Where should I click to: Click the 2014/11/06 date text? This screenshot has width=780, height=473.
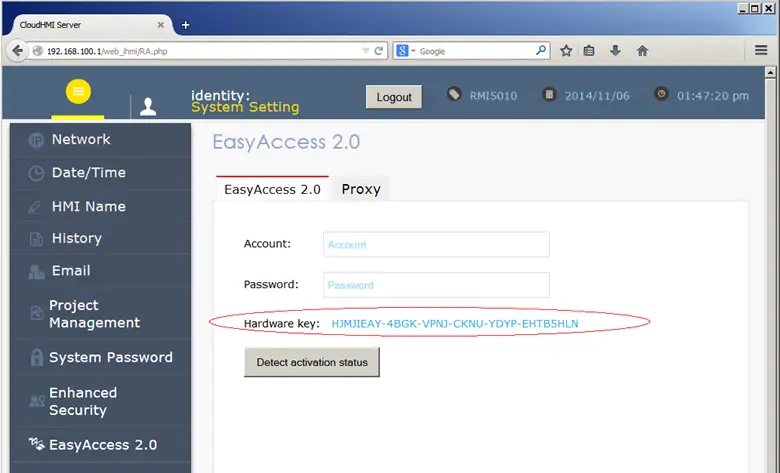tap(597, 96)
